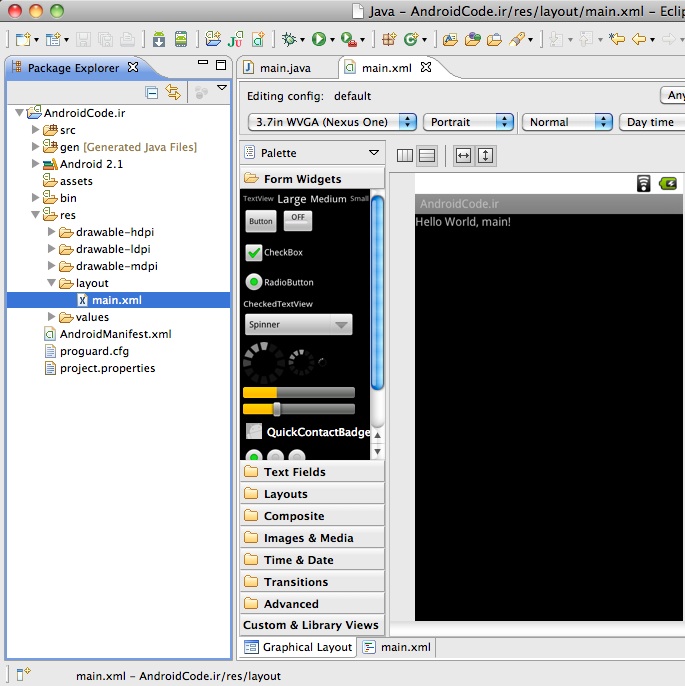685x686 pixels.
Task: Select AndroidManifest.xml in Package Explorer
Action: (115, 334)
